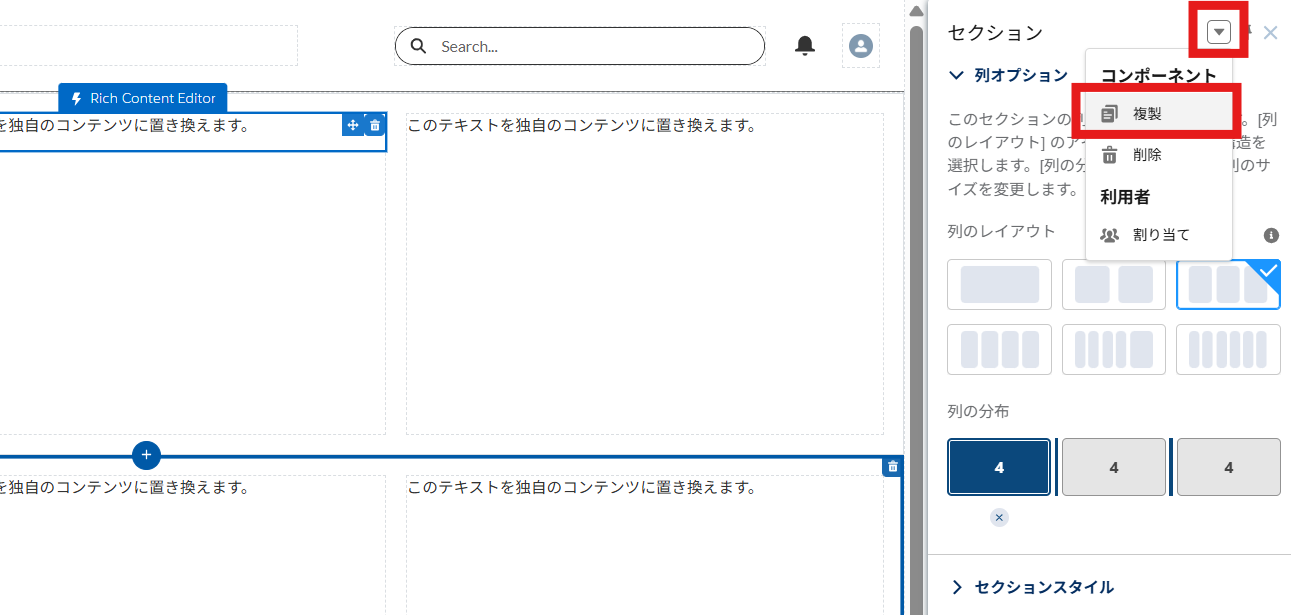Click inside the Search field
This screenshot has width=1291, height=615.
click(x=580, y=46)
